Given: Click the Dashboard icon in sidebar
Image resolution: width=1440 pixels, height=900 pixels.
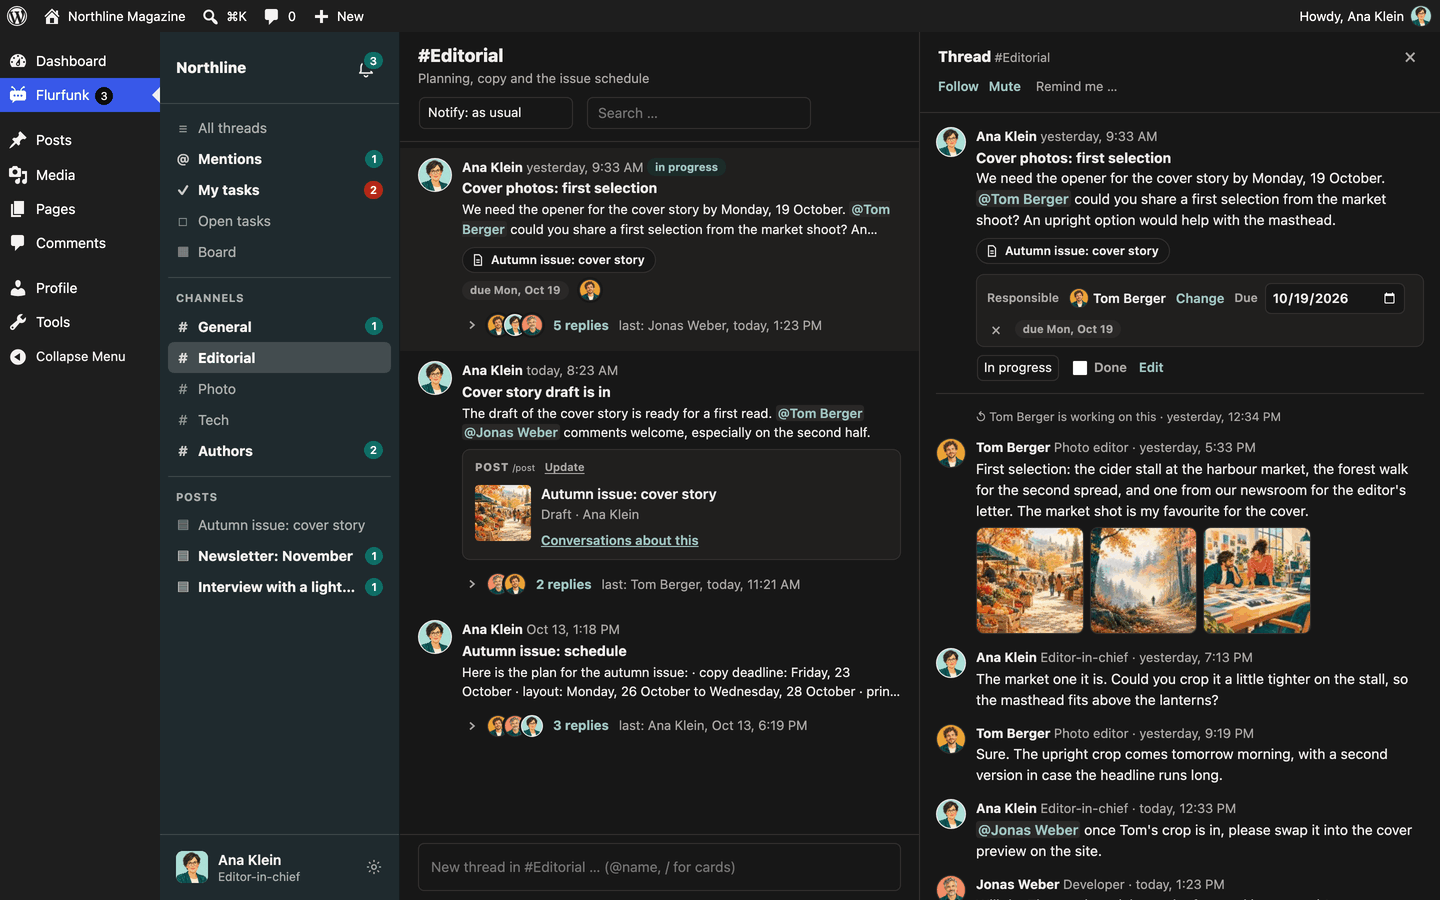Looking at the screenshot, I should pos(18,61).
